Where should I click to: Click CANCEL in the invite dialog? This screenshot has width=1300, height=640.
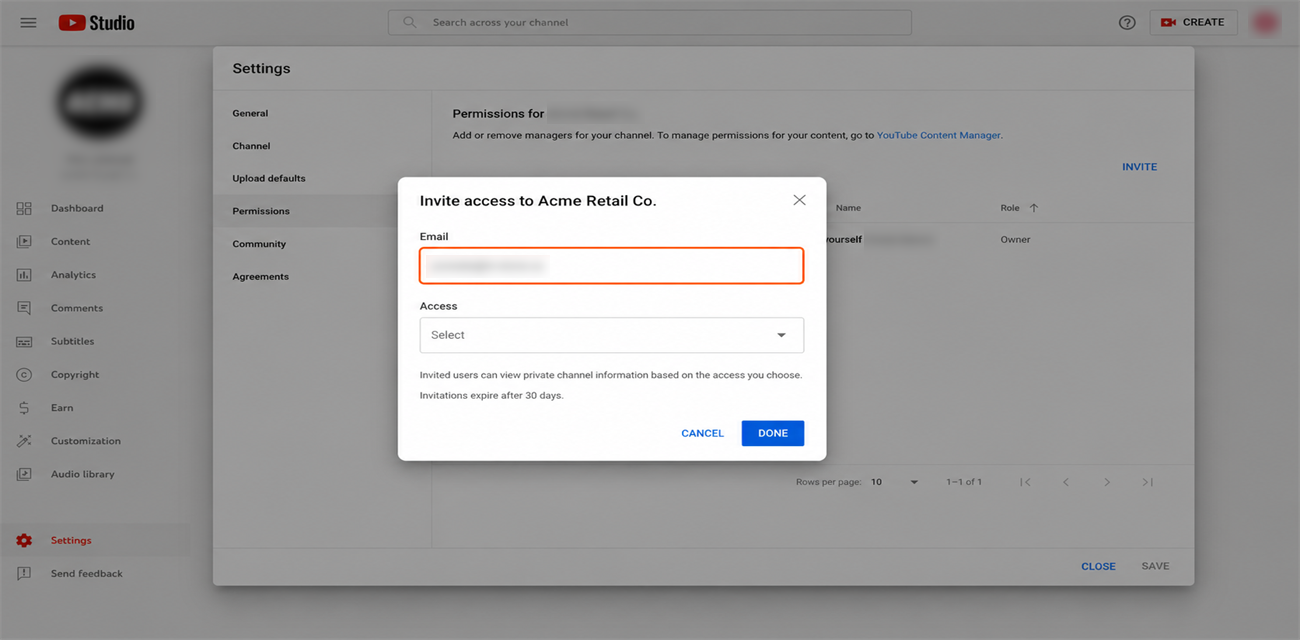point(702,433)
